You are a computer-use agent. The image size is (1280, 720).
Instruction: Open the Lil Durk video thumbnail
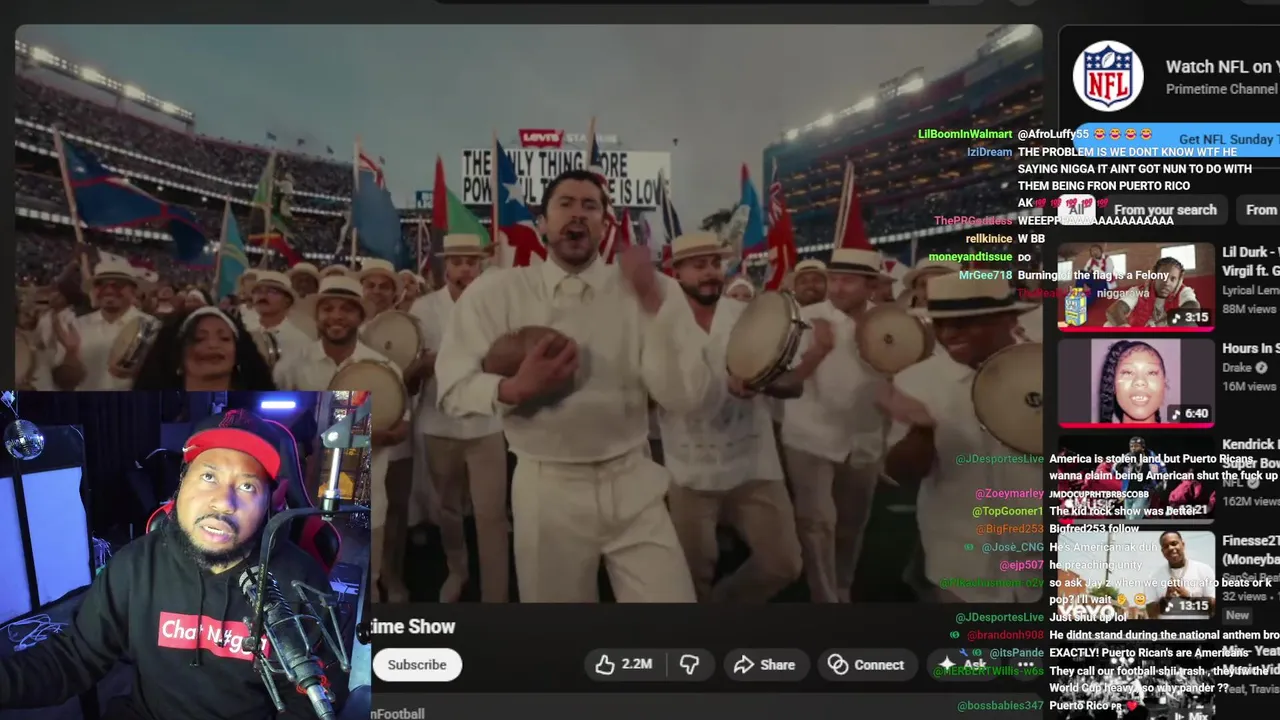1136,286
